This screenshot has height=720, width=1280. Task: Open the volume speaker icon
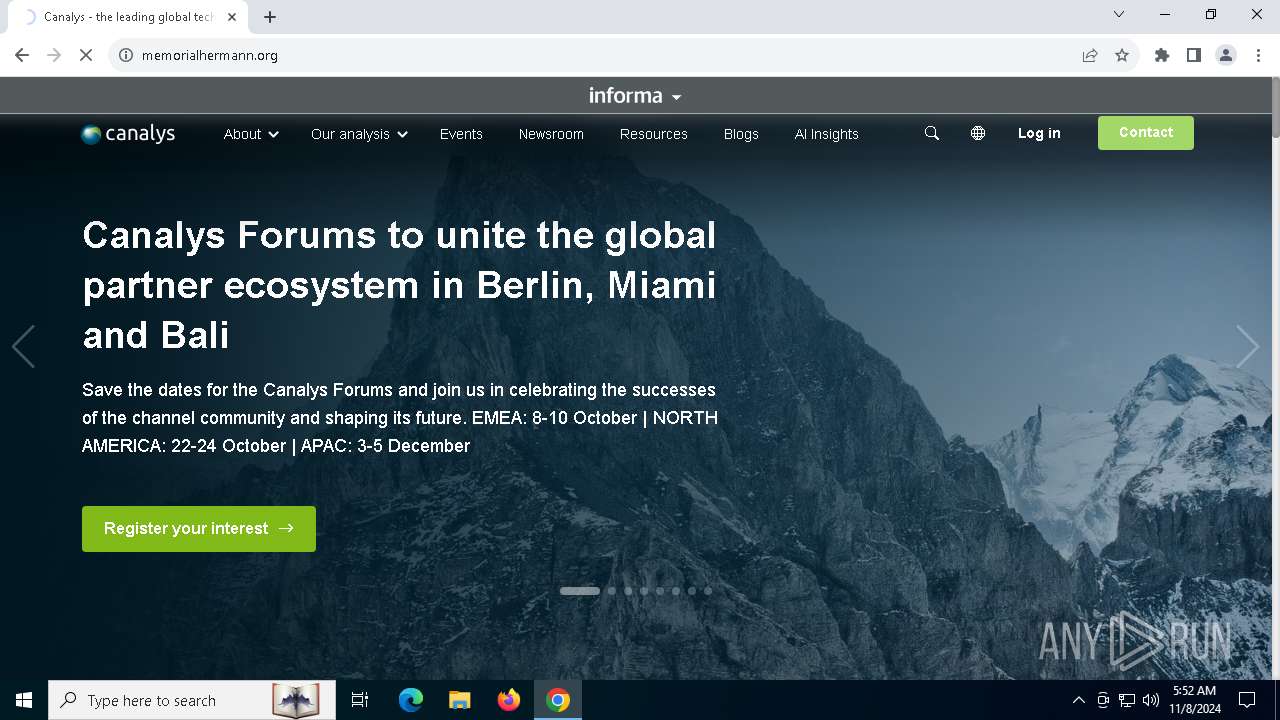click(x=1151, y=700)
